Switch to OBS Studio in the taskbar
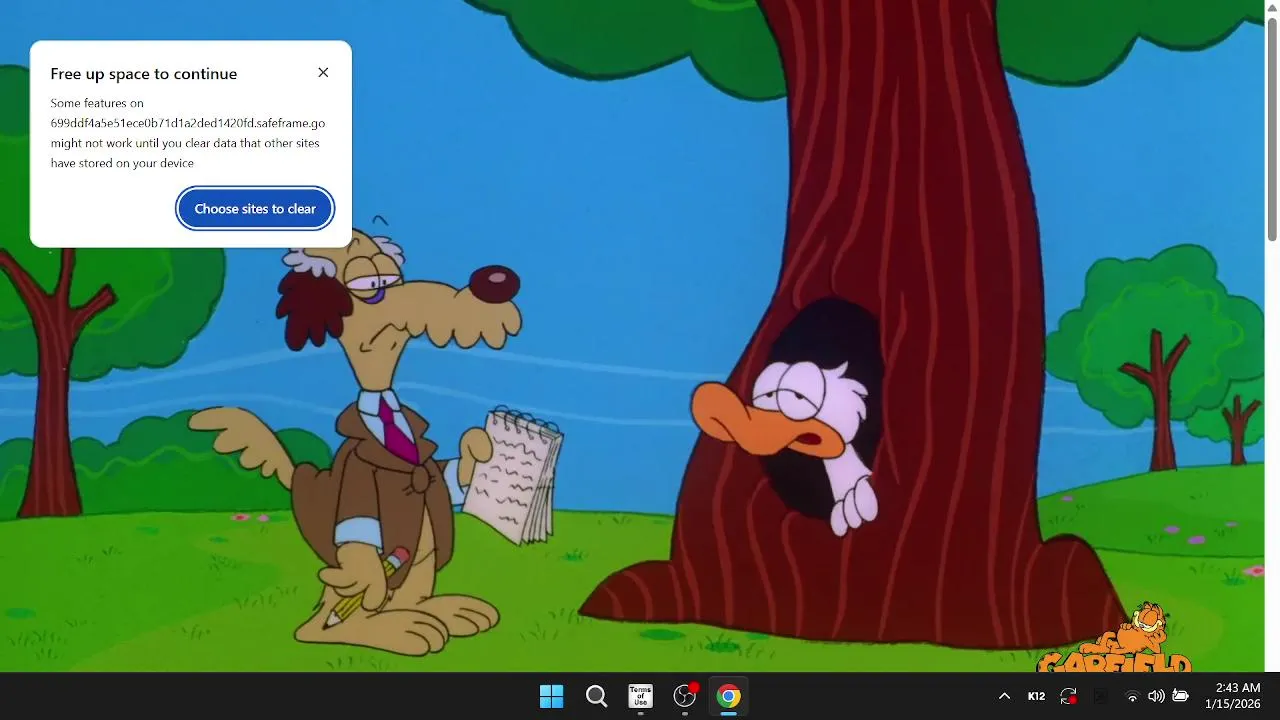This screenshot has width=1280, height=720. click(x=685, y=696)
